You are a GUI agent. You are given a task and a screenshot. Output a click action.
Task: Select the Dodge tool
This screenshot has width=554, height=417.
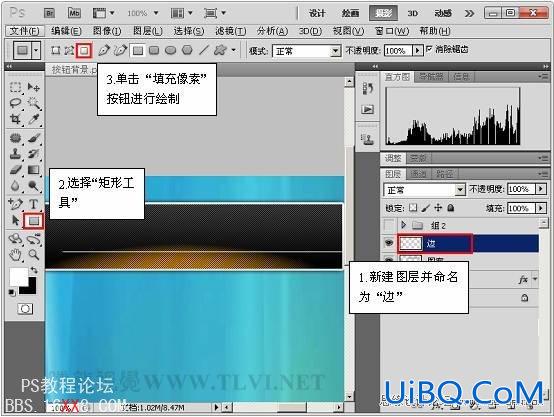34,186
